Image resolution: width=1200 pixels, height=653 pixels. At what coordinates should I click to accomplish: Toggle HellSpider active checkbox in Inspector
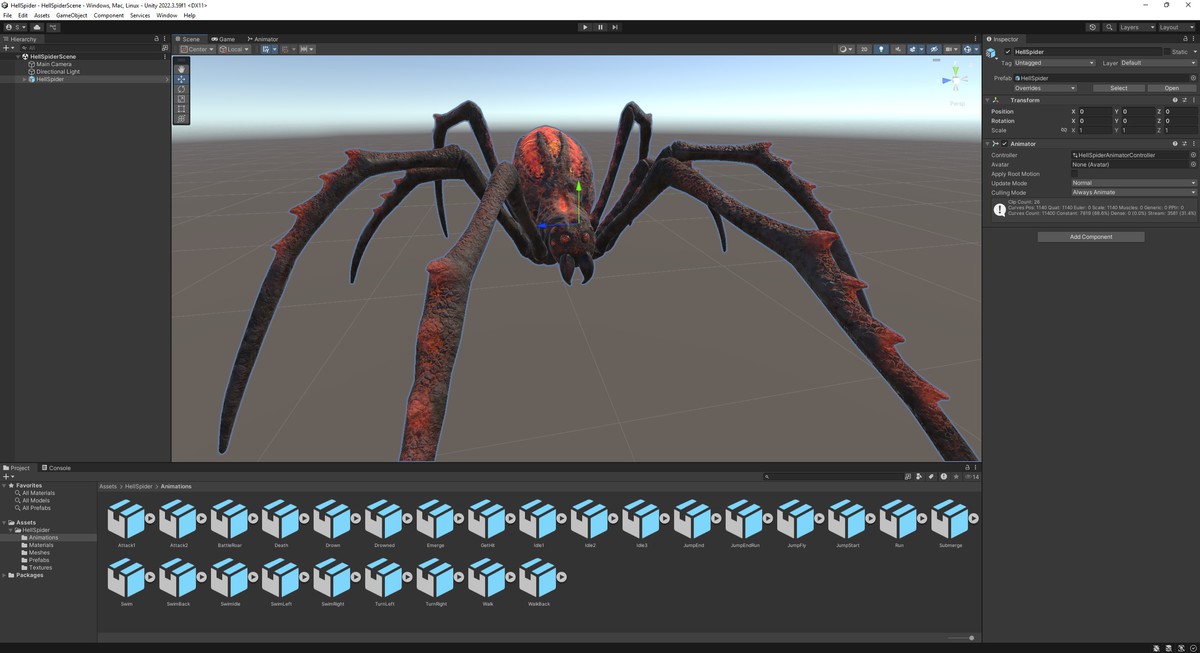pos(1008,51)
